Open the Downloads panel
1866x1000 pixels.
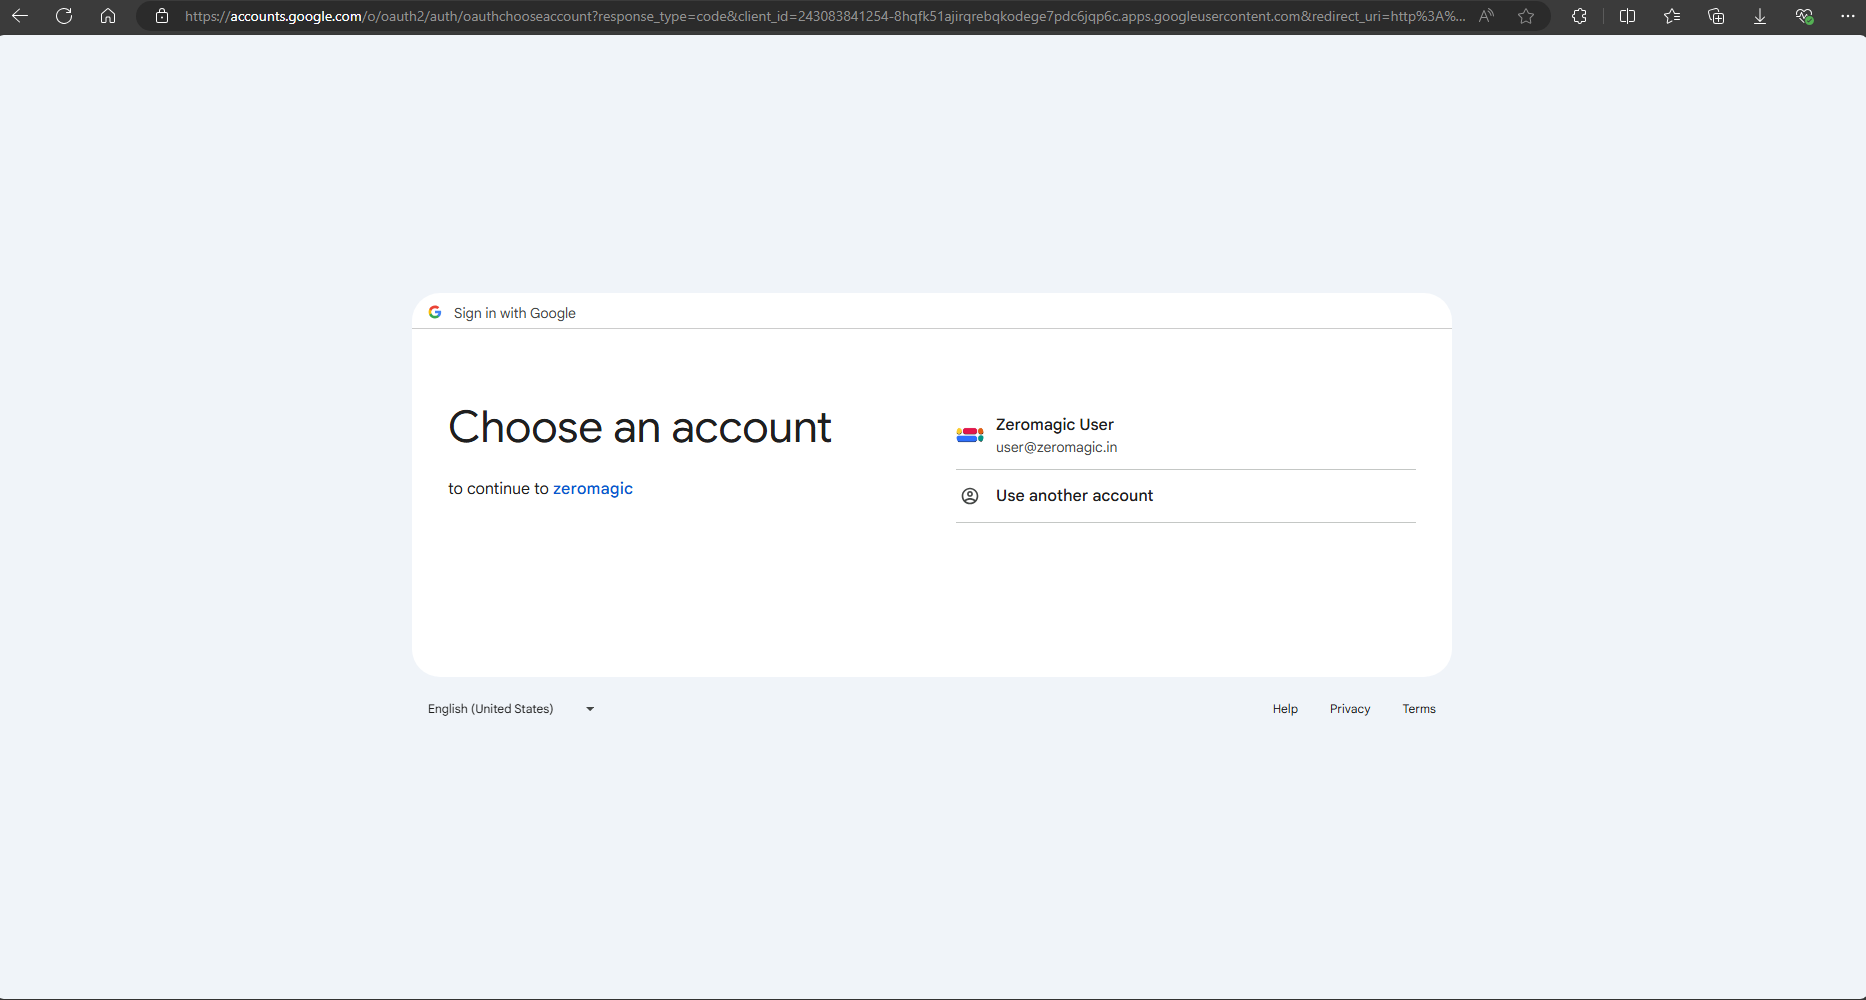tap(1759, 16)
